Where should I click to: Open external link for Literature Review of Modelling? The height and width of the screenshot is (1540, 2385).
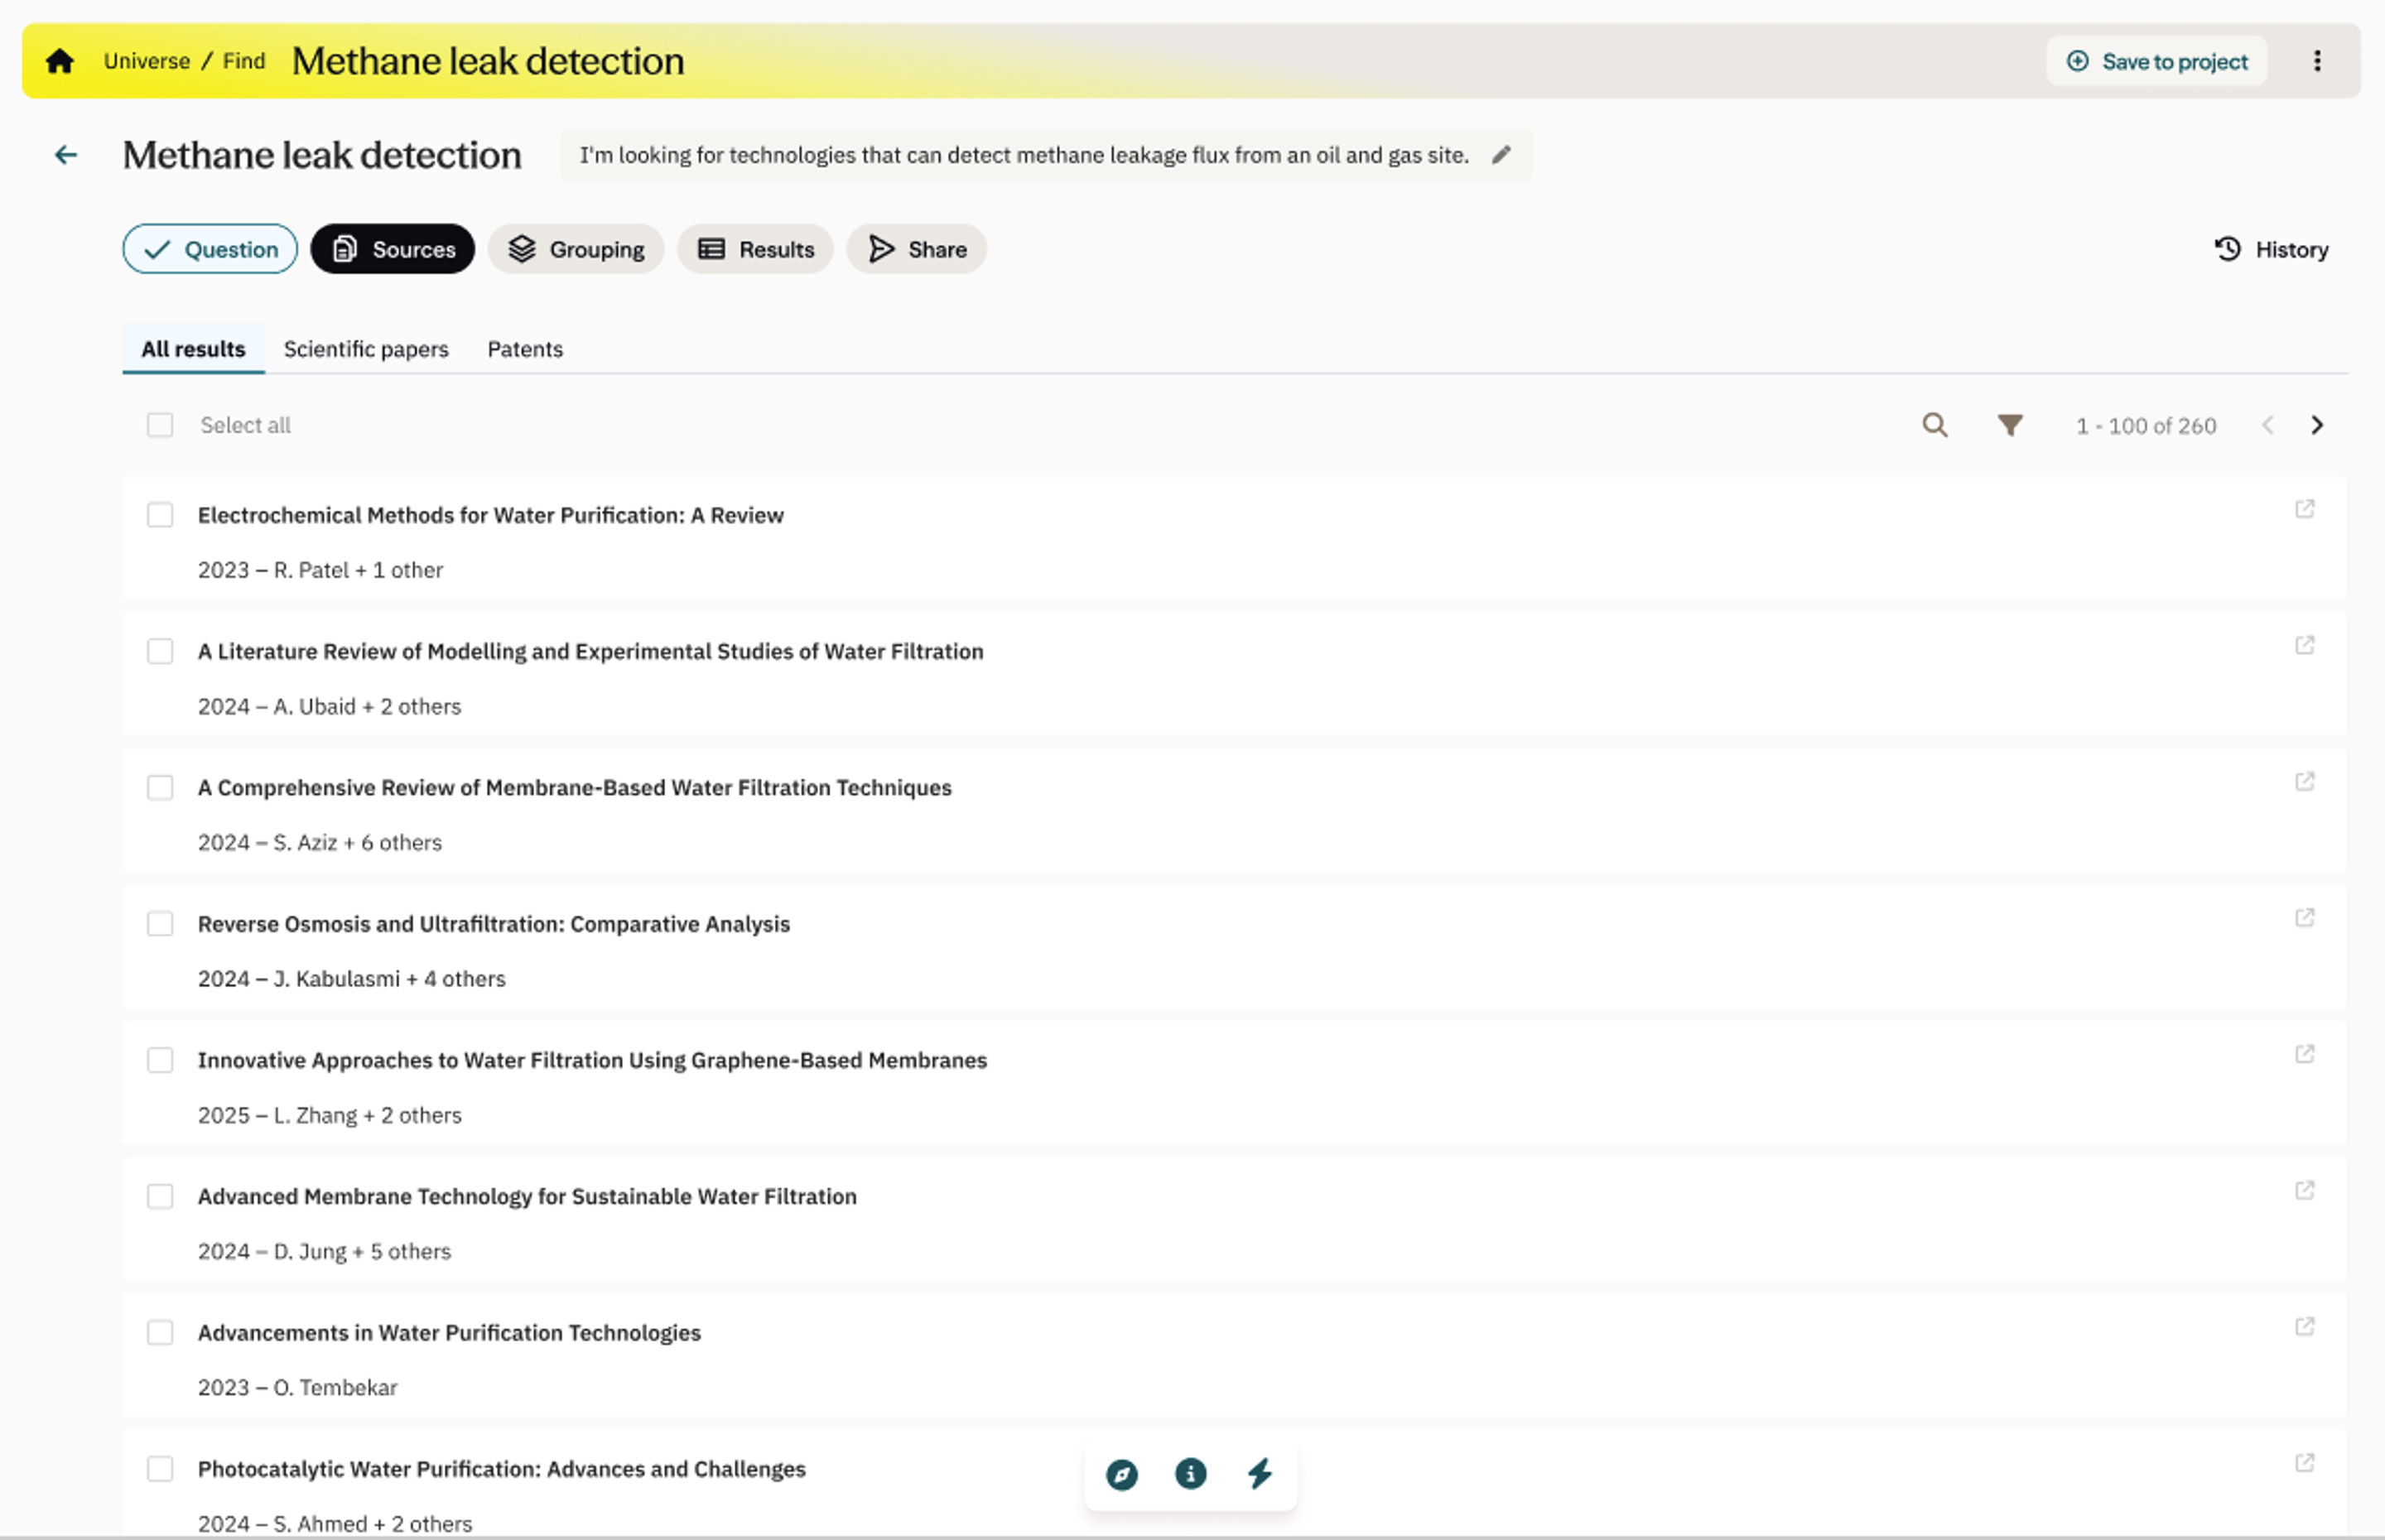click(x=2304, y=645)
